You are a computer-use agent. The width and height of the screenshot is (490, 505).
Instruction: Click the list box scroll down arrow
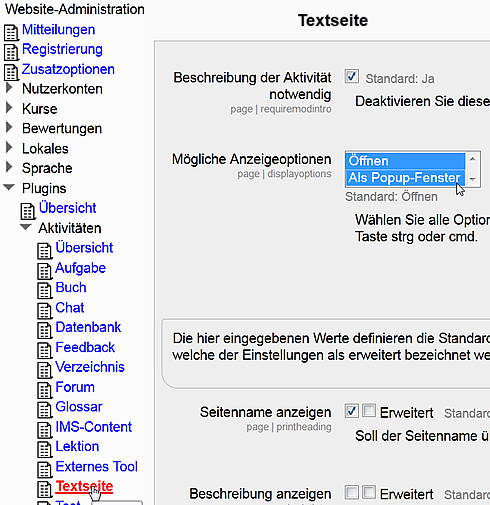pos(472,179)
